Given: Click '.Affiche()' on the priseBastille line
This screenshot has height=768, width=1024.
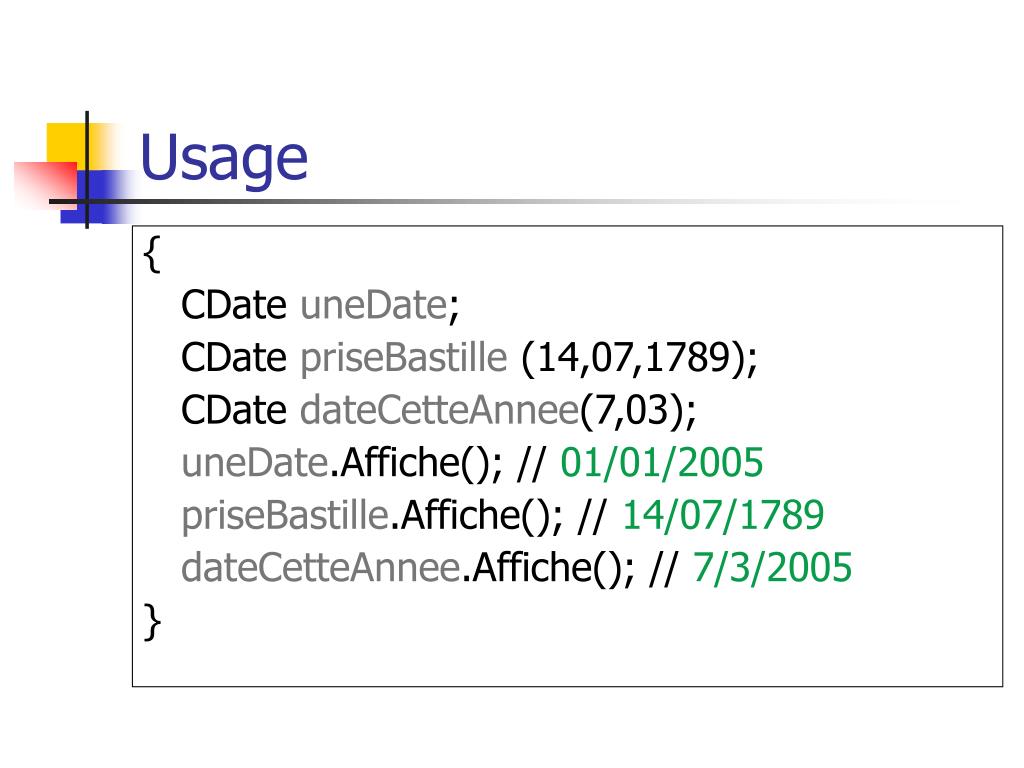Looking at the screenshot, I should coord(475,515).
